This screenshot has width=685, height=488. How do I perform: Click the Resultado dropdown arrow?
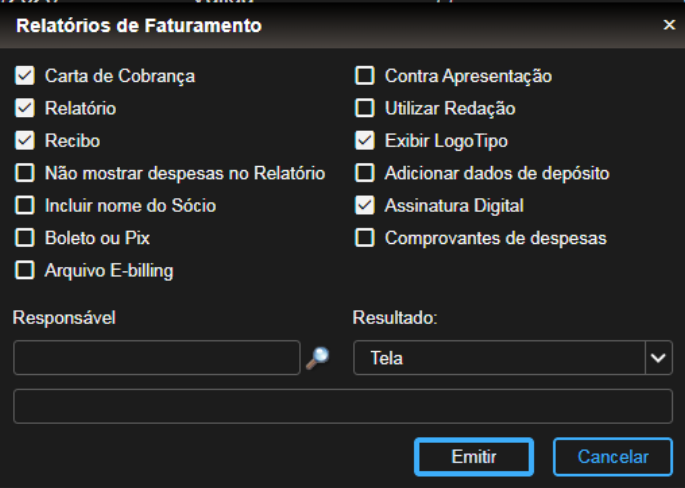(658, 357)
